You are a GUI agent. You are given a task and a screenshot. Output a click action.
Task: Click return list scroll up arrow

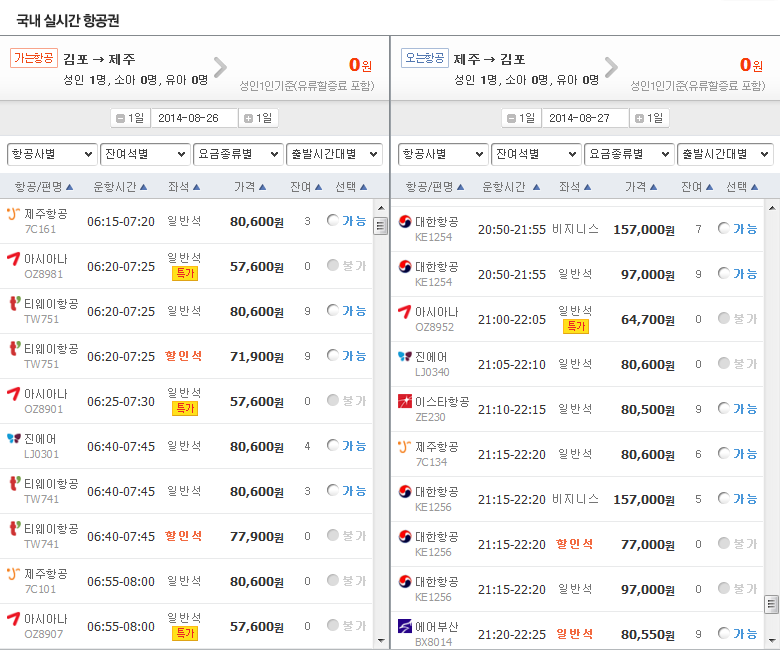point(772,208)
